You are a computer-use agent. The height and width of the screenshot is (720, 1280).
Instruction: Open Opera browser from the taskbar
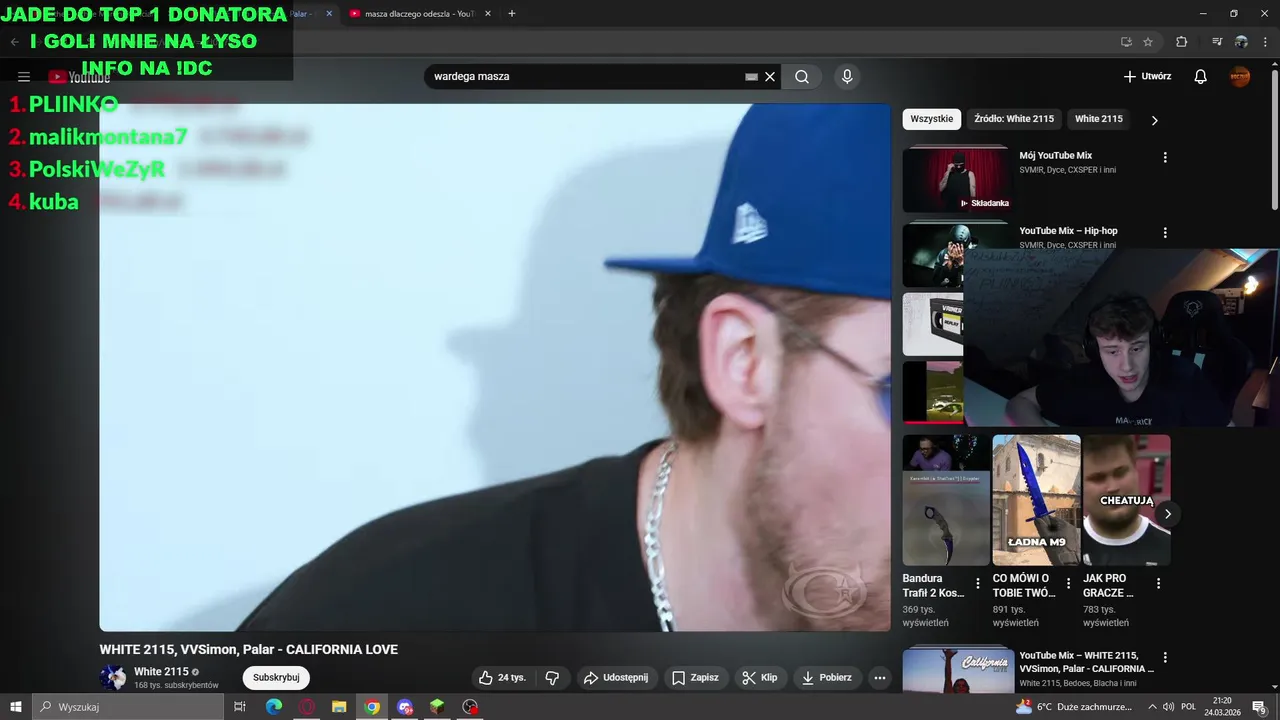click(307, 707)
